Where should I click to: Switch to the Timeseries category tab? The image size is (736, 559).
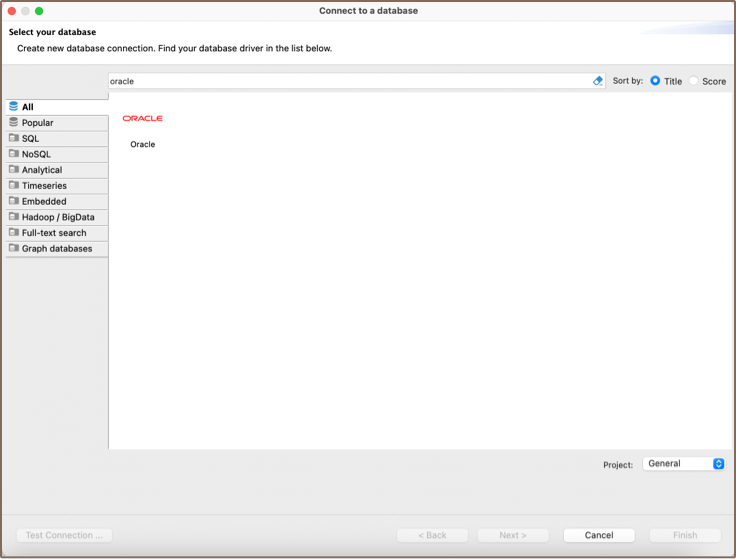(57, 185)
